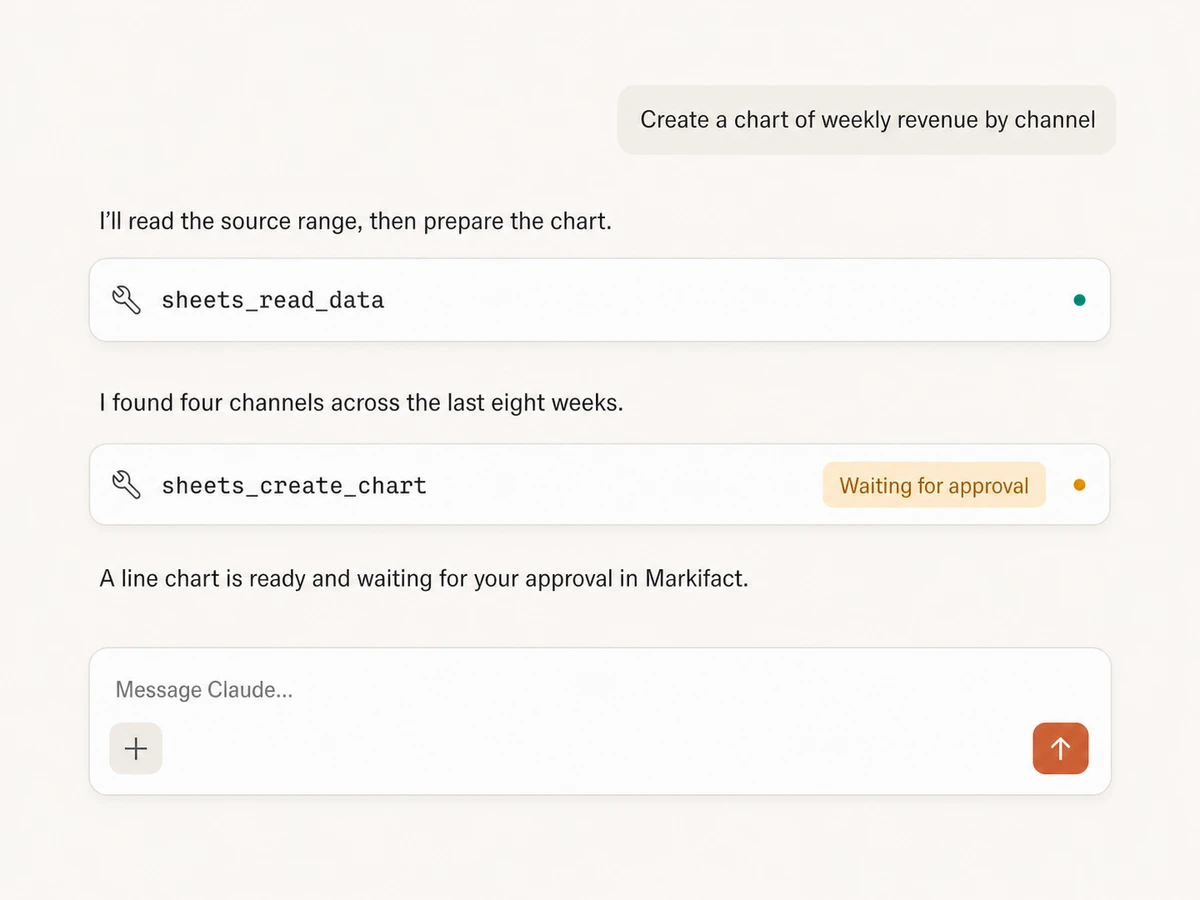The width and height of the screenshot is (1200, 900).
Task: Click text 'I'll read the source range, then prepare the chart.'
Action: [x=355, y=221]
